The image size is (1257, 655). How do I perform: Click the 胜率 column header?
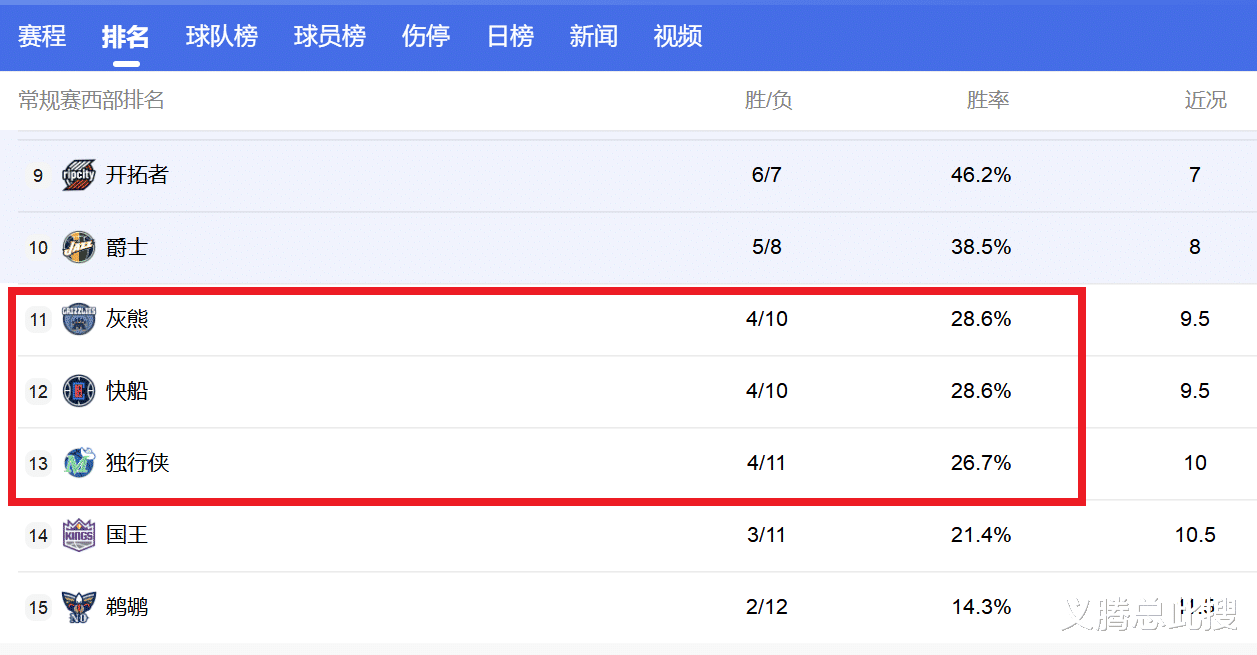pyautogui.click(x=988, y=100)
